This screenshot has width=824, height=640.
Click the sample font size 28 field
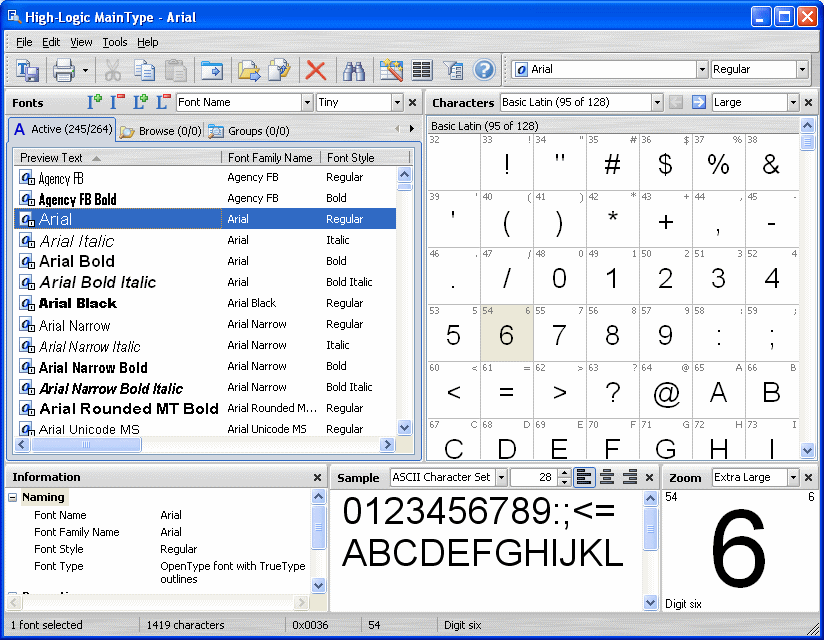[x=533, y=477]
